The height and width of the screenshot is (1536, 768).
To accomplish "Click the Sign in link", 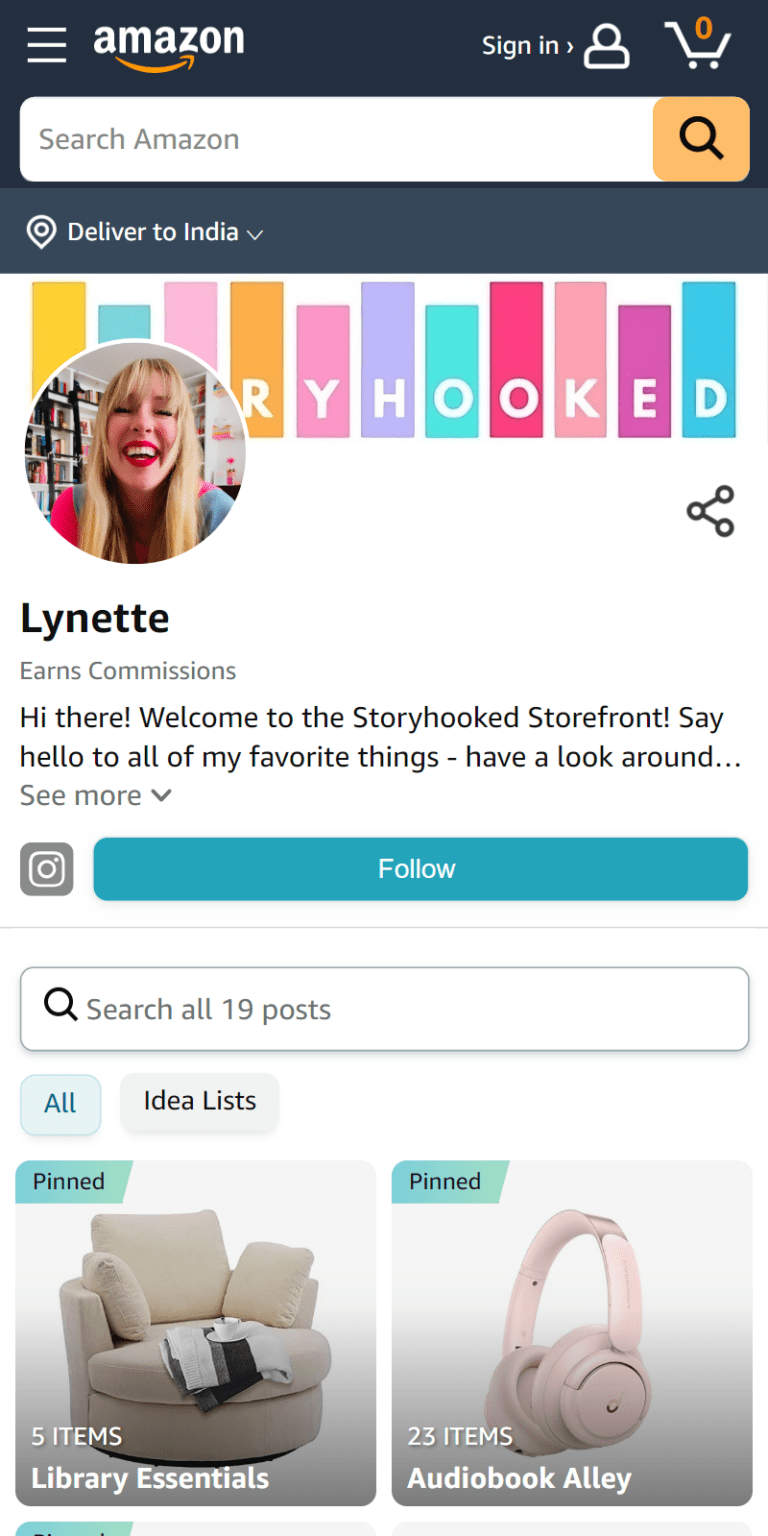I will [527, 46].
